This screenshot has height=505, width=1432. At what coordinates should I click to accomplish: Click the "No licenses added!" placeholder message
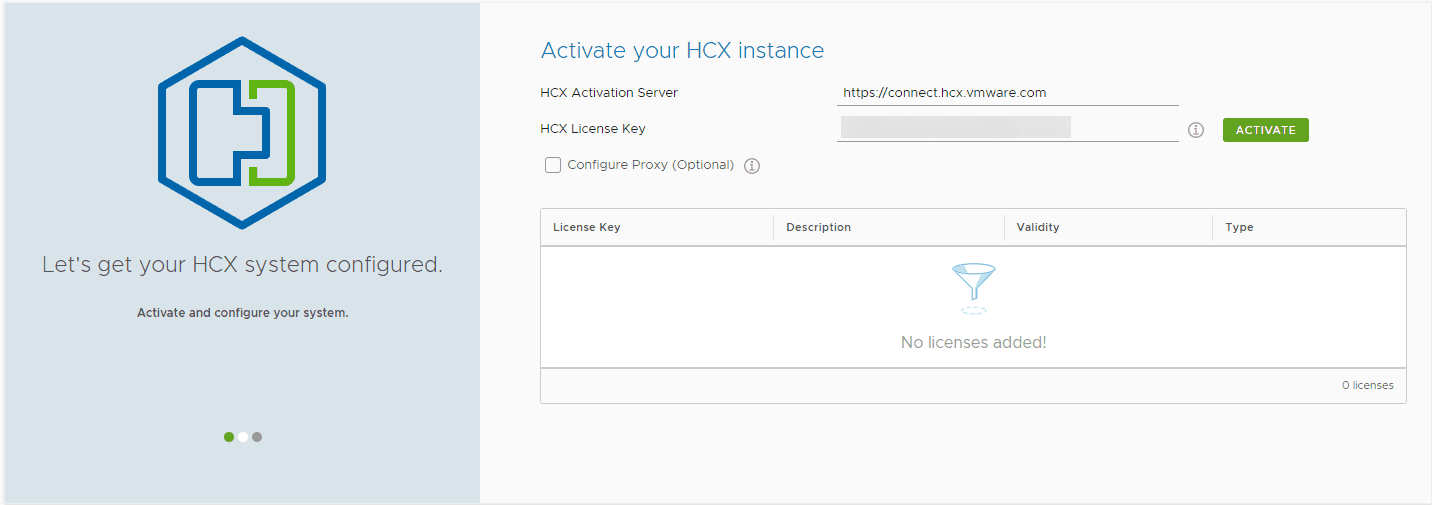point(973,342)
